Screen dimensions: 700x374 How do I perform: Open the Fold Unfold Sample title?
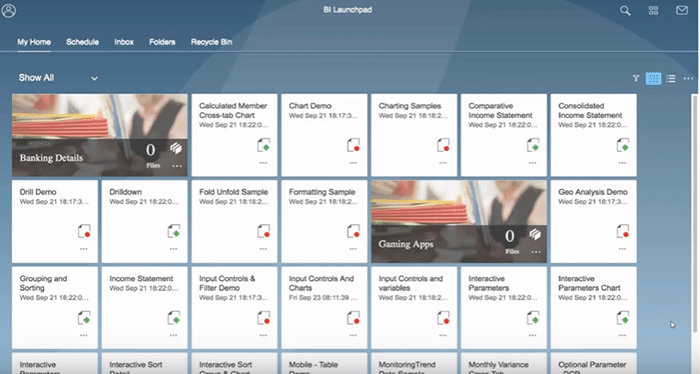233,192
